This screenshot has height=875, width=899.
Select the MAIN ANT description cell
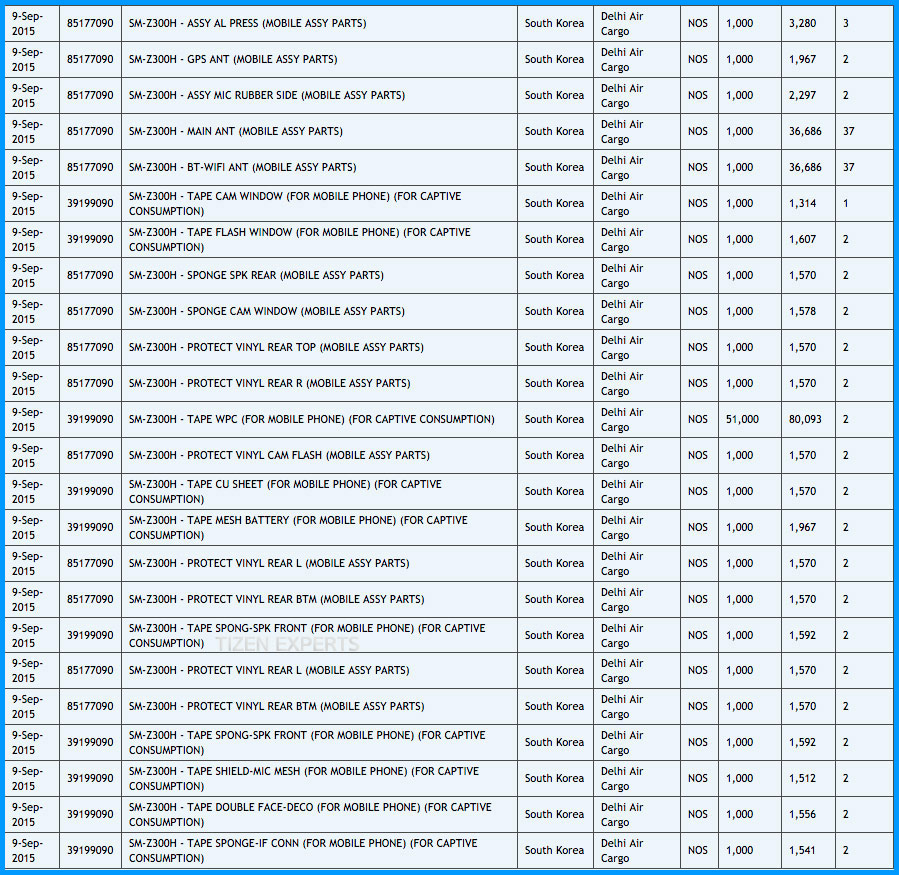click(236, 131)
